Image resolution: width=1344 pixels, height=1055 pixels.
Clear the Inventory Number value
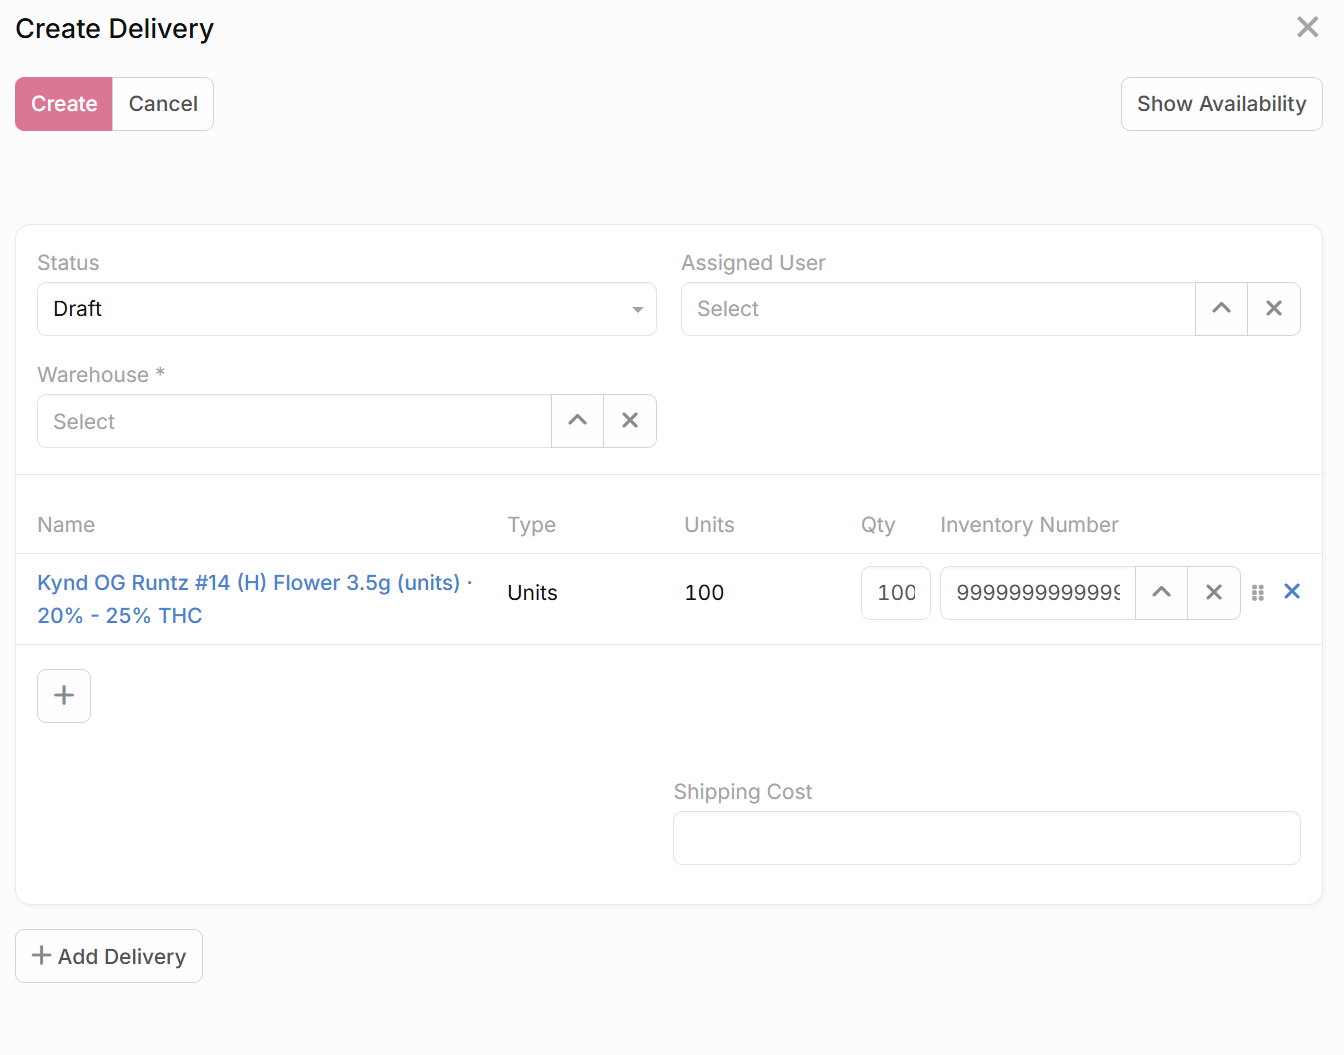[x=1213, y=593]
